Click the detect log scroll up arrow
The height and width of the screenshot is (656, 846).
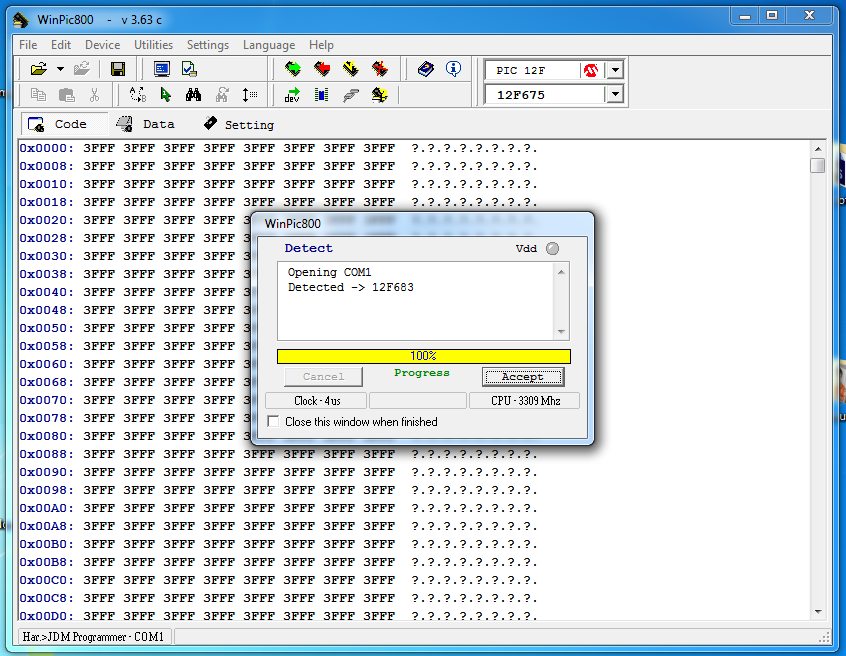click(561, 272)
